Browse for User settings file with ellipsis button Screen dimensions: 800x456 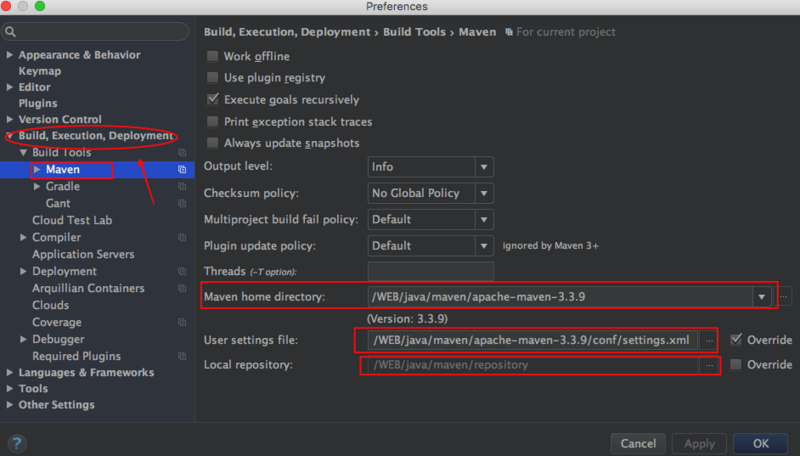click(x=709, y=340)
